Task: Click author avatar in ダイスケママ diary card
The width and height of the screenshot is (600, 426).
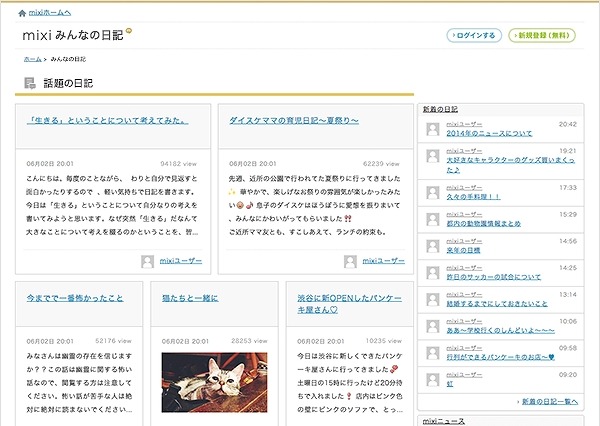Action: click(350, 261)
